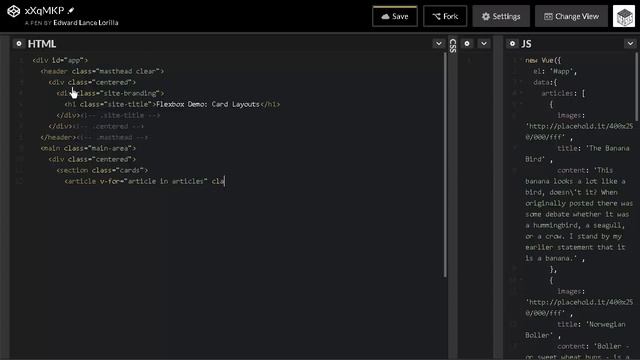
Task: Click the HTML editor vertical scrollbar
Action: (x=445, y=165)
